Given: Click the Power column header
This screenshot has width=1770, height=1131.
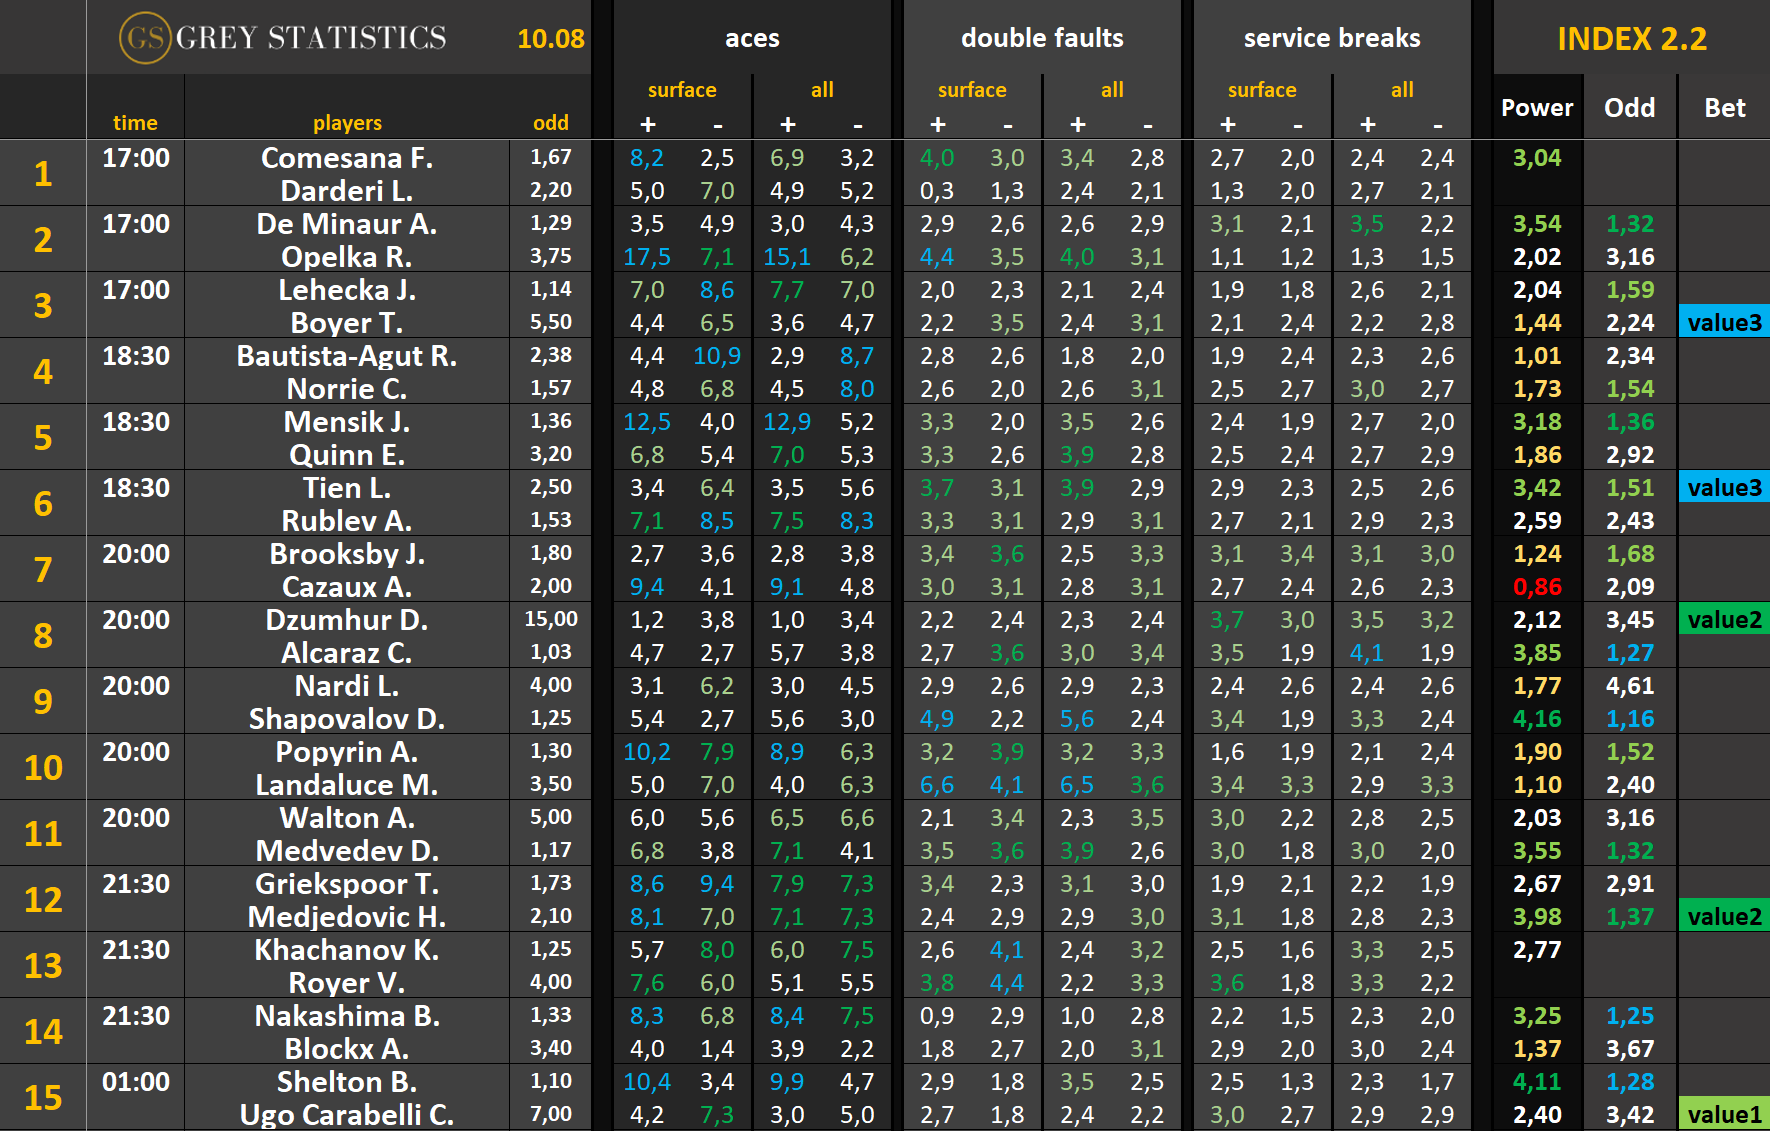Looking at the screenshot, I should pyautogui.click(x=1536, y=108).
